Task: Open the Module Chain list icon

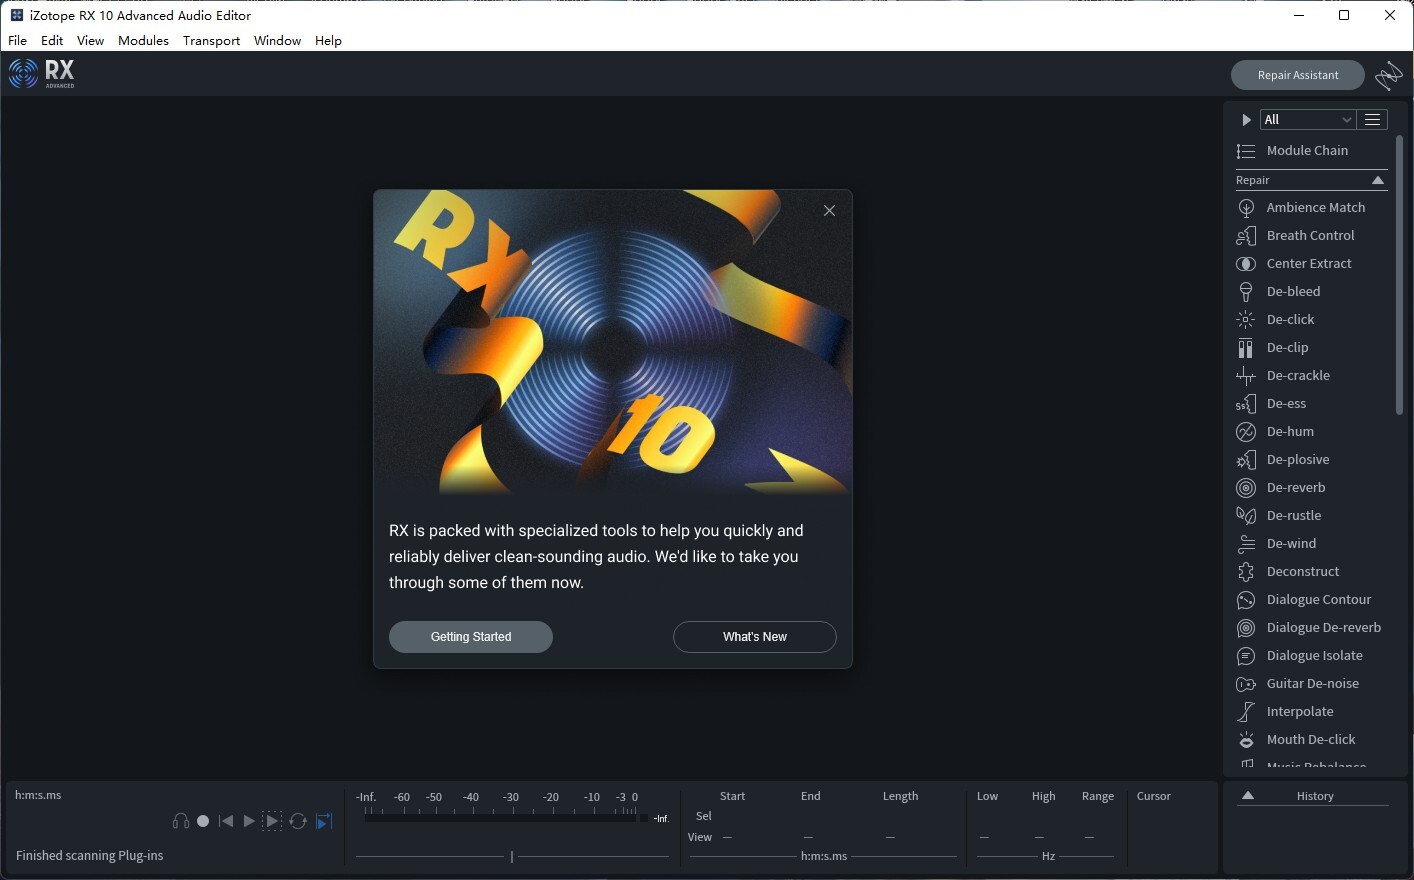Action: [1246, 151]
